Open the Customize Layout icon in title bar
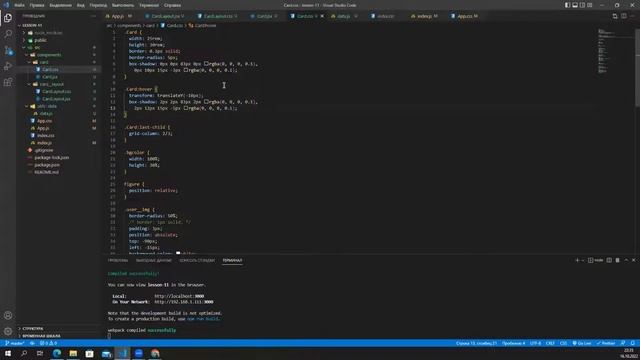 tap(589, 5)
